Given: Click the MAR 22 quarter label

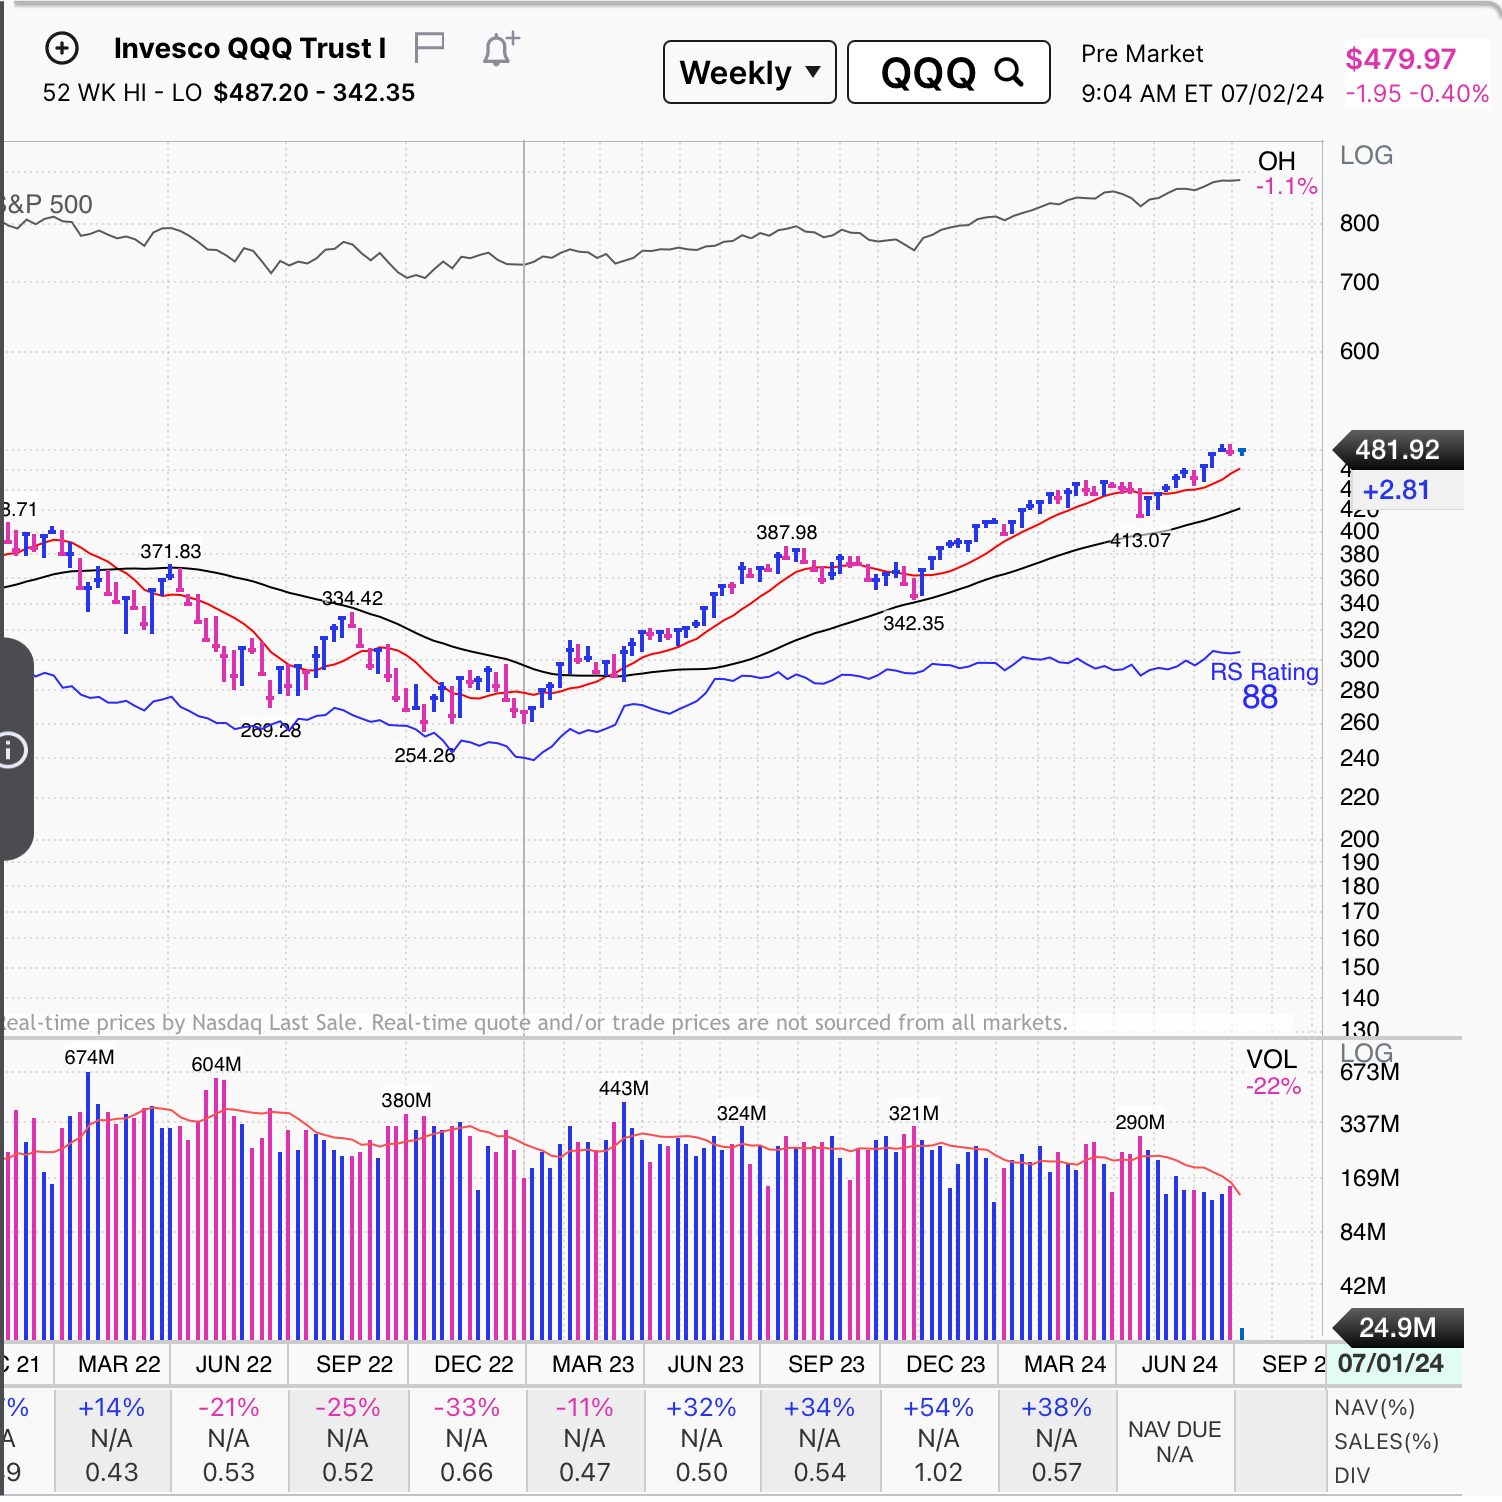Looking at the screenshot, I should [119, 1364].
